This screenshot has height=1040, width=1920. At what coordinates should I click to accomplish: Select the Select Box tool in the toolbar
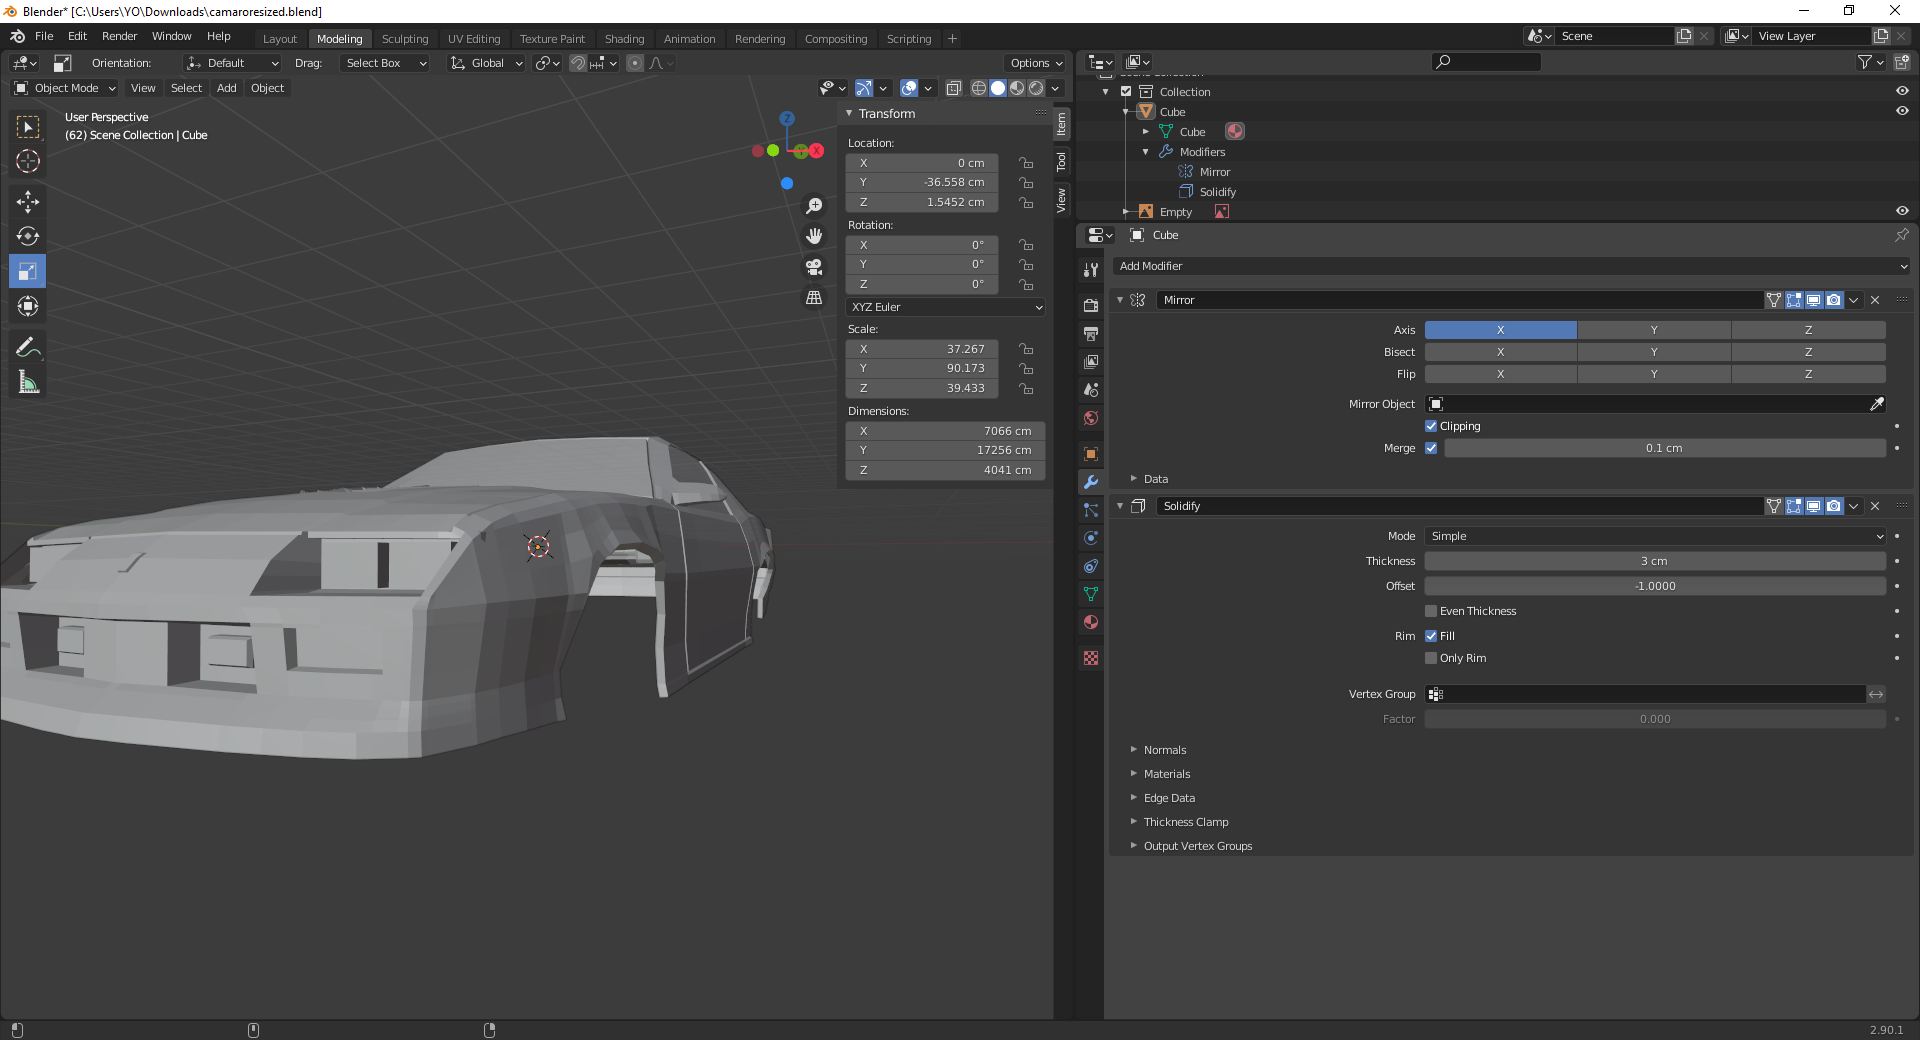point(28,127)
